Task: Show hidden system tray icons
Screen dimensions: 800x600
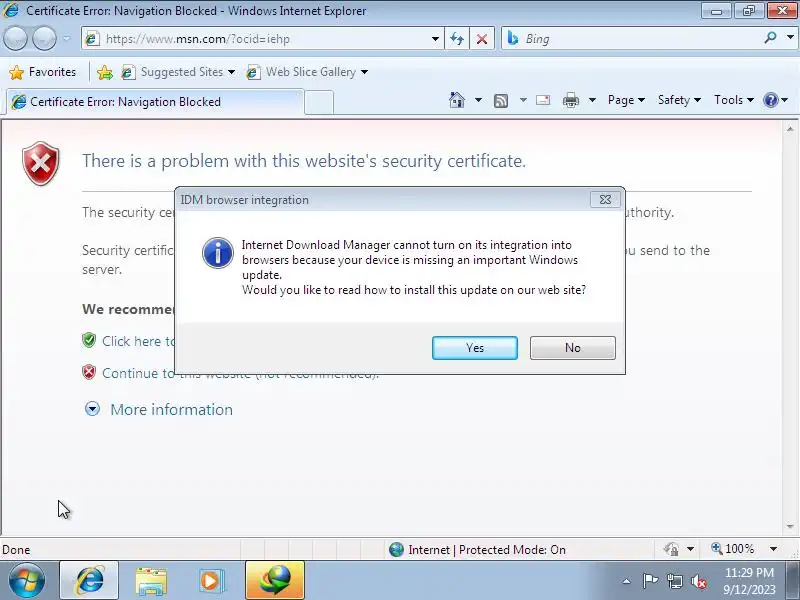Action: pyautogui.click(x=627, y=581)
